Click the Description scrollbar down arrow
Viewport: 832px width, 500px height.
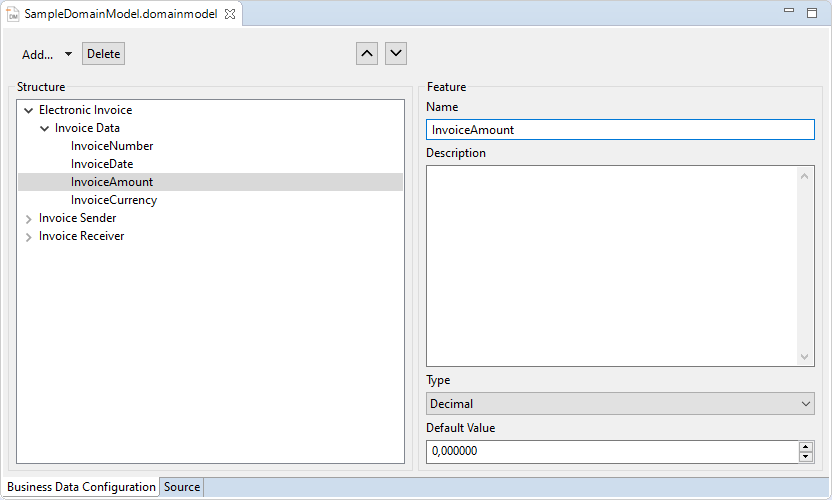coord(806,357)
